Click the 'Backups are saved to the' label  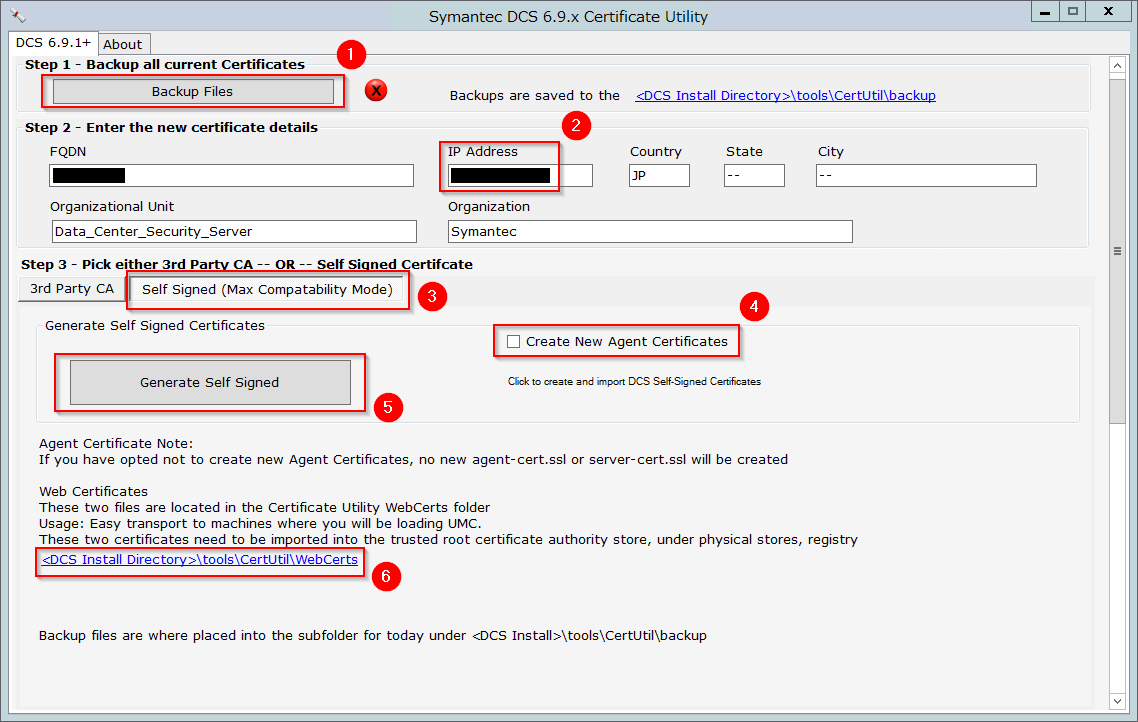tap(535, 95)
